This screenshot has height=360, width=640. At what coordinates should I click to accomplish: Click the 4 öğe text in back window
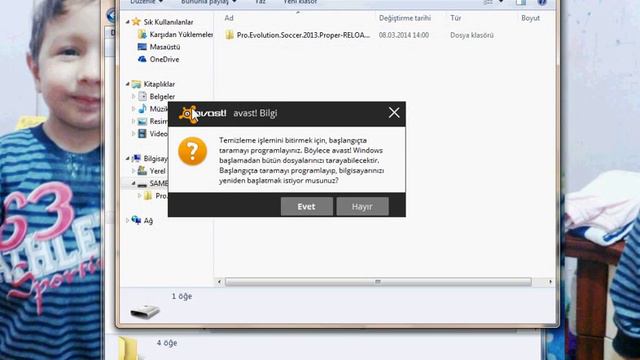167,343
